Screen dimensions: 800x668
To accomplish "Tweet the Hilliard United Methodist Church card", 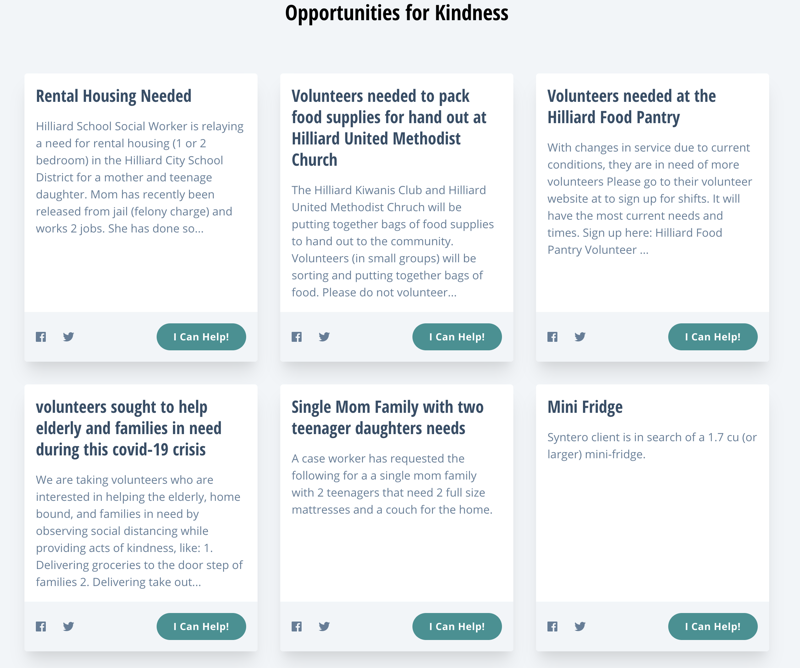I will coord(324,337).
